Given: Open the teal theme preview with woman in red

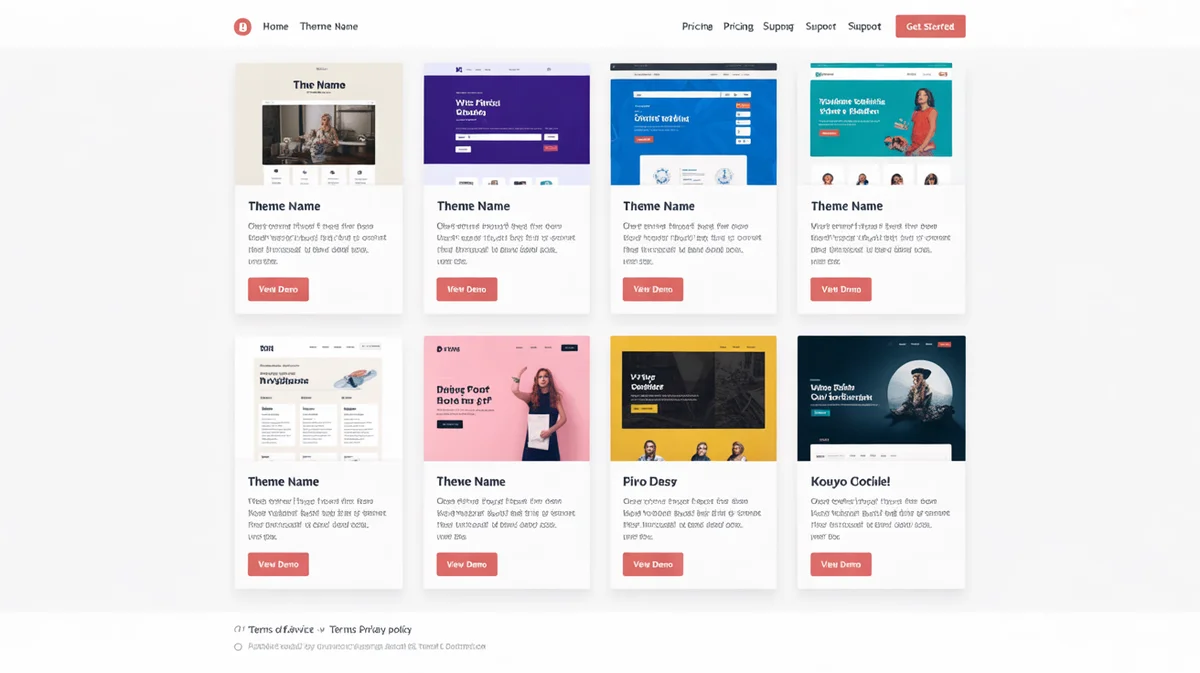Looking at the screenshot, I should [x=881, y=124].
